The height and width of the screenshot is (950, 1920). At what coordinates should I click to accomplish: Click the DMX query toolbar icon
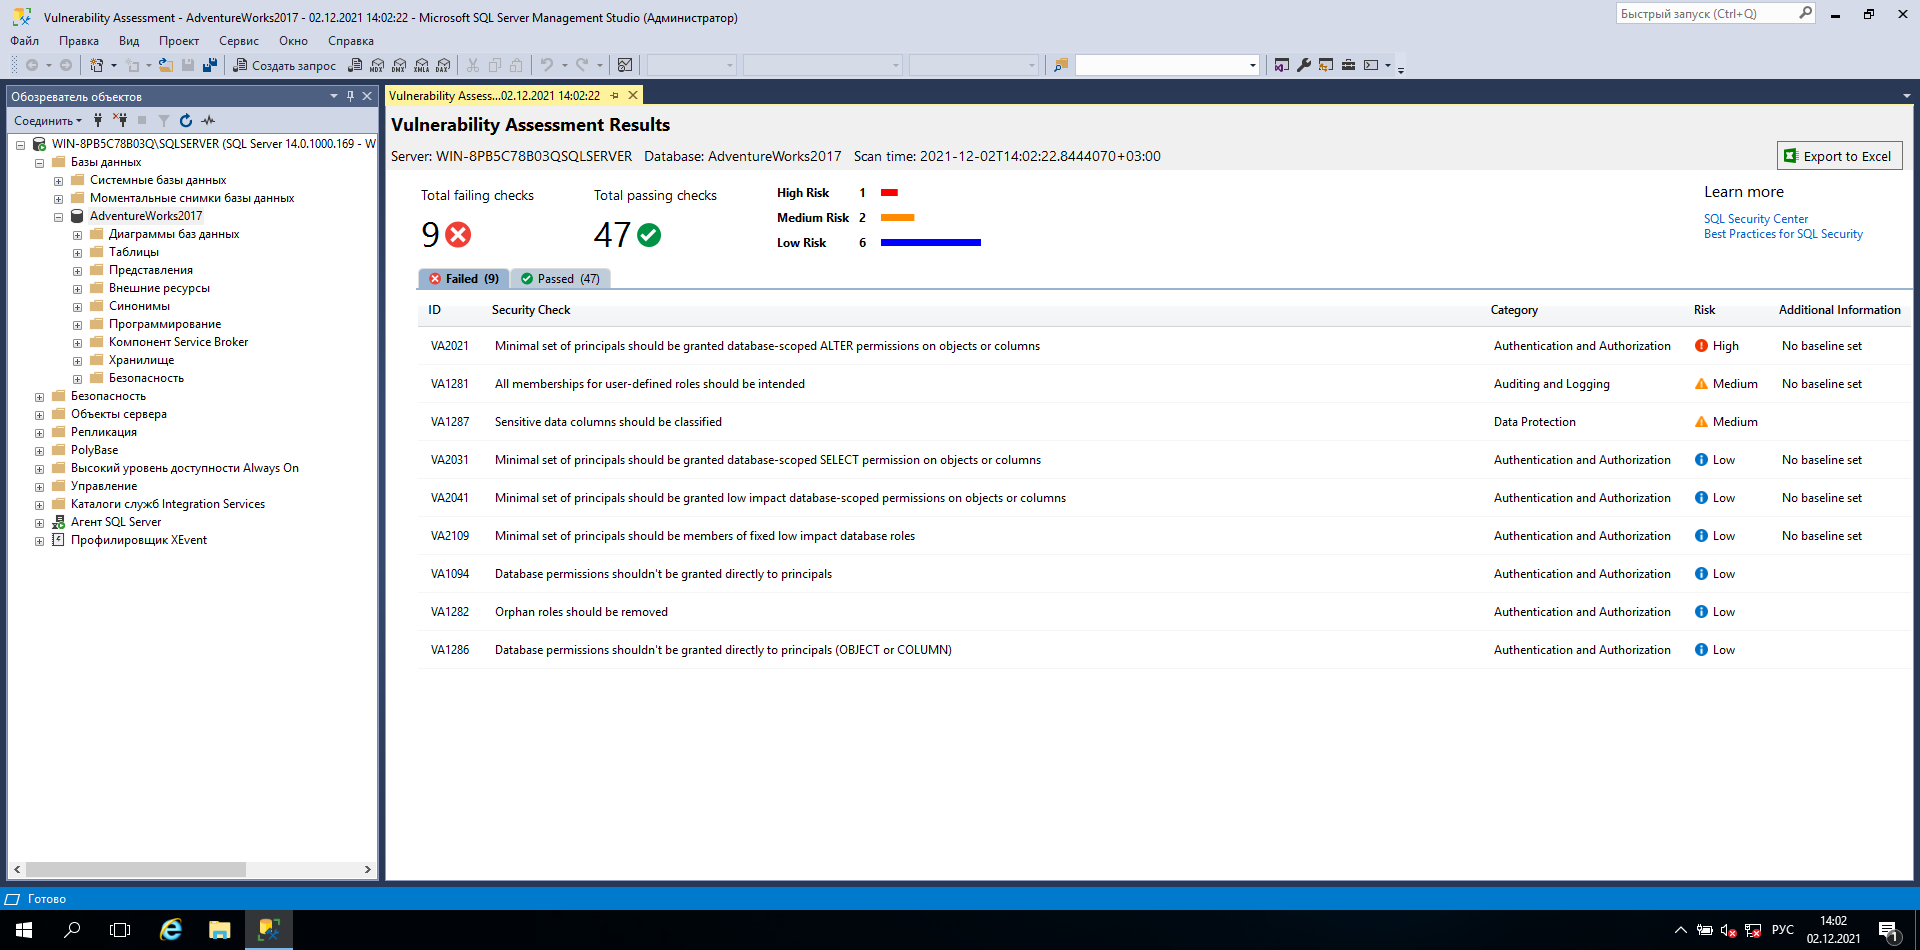click(399, 65)
